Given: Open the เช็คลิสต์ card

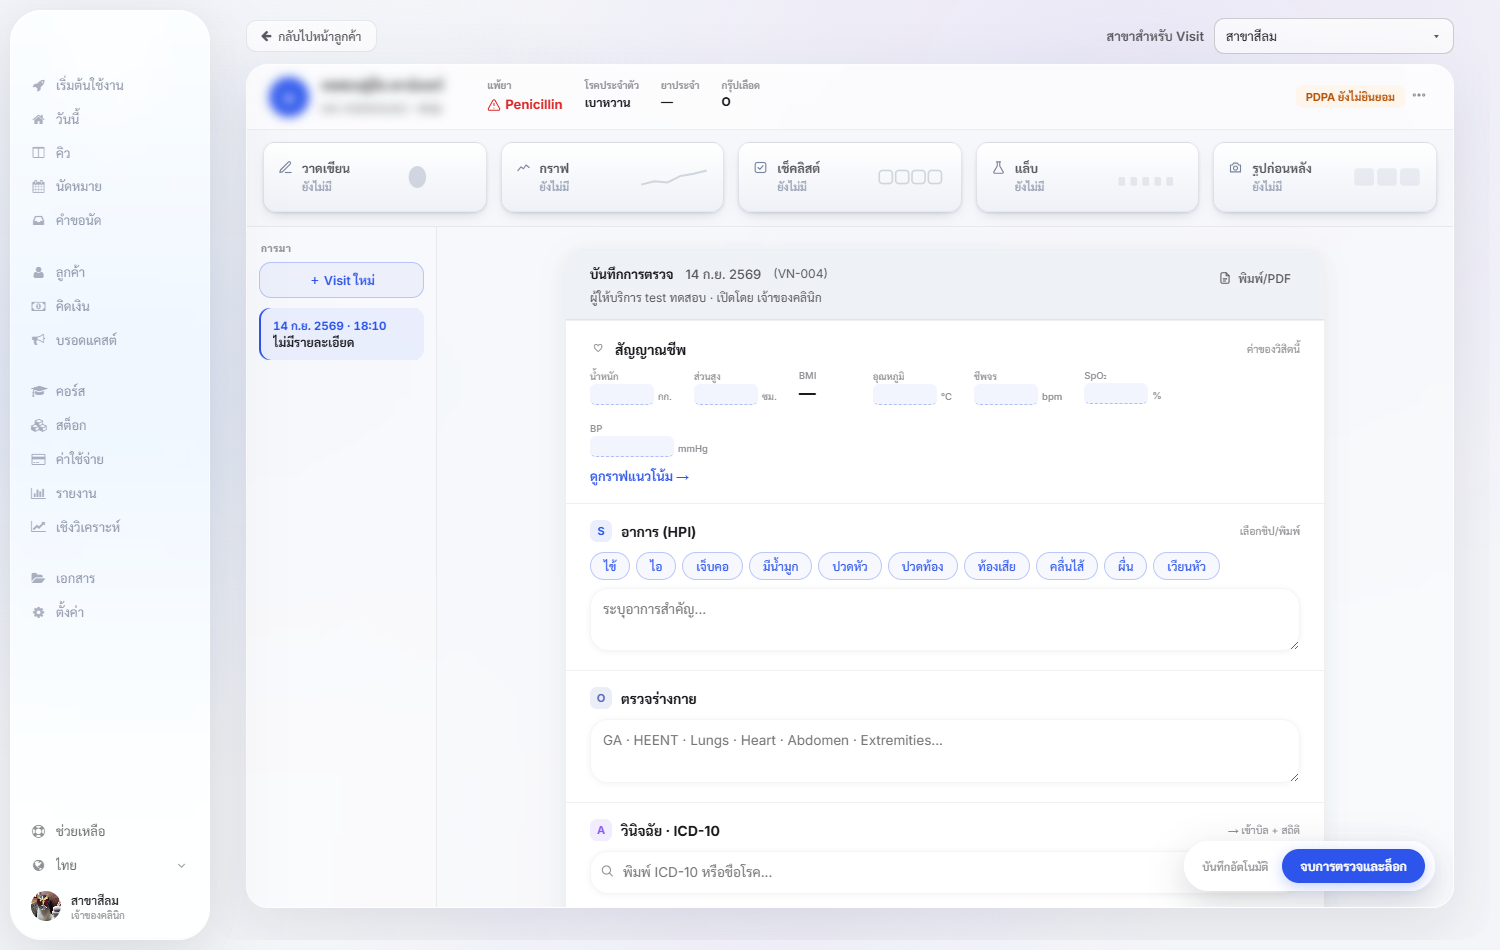Looking at the screenshot, I should 850,177.
